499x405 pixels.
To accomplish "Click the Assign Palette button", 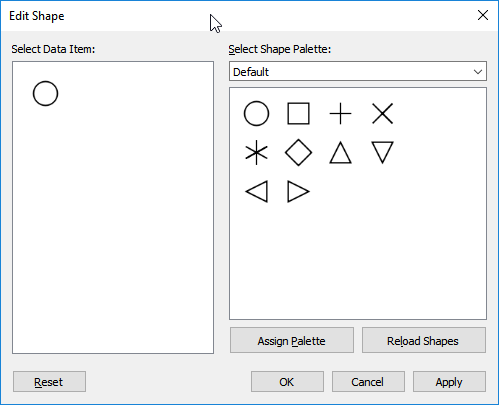I will (292, 340).
